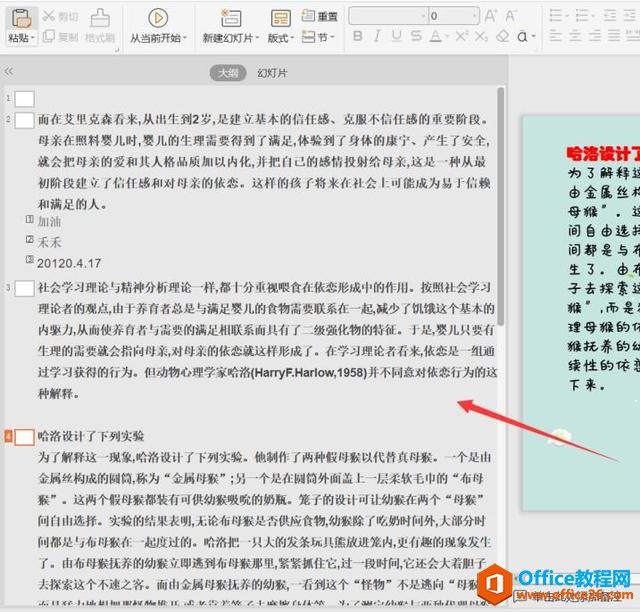Select slide 1 icon in outline
This screenshot has height=612, width=640.
(24, 99)
